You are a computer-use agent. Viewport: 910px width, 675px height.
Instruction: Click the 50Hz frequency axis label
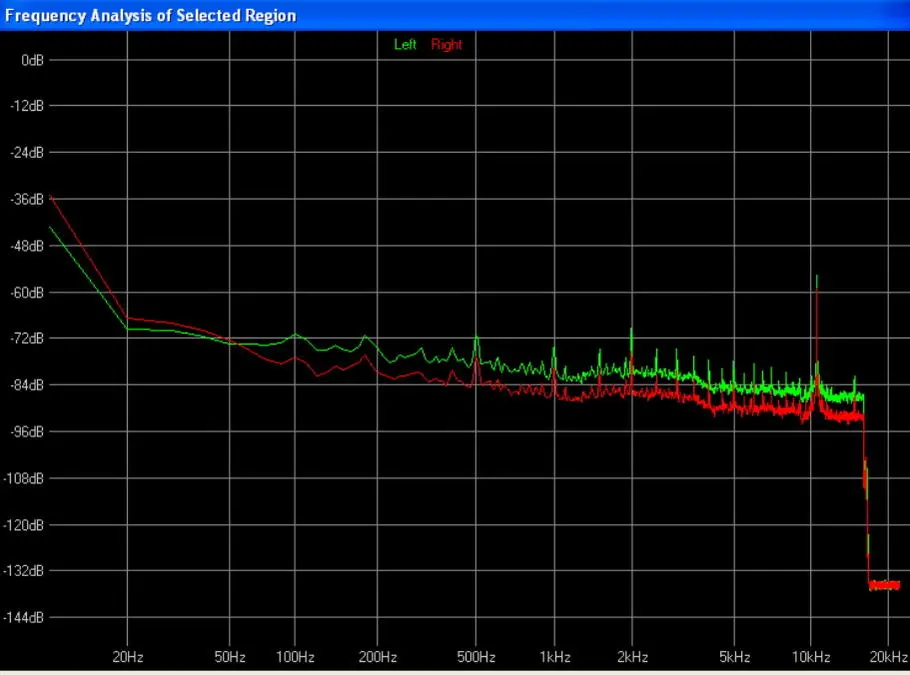[x=230, y=657]
